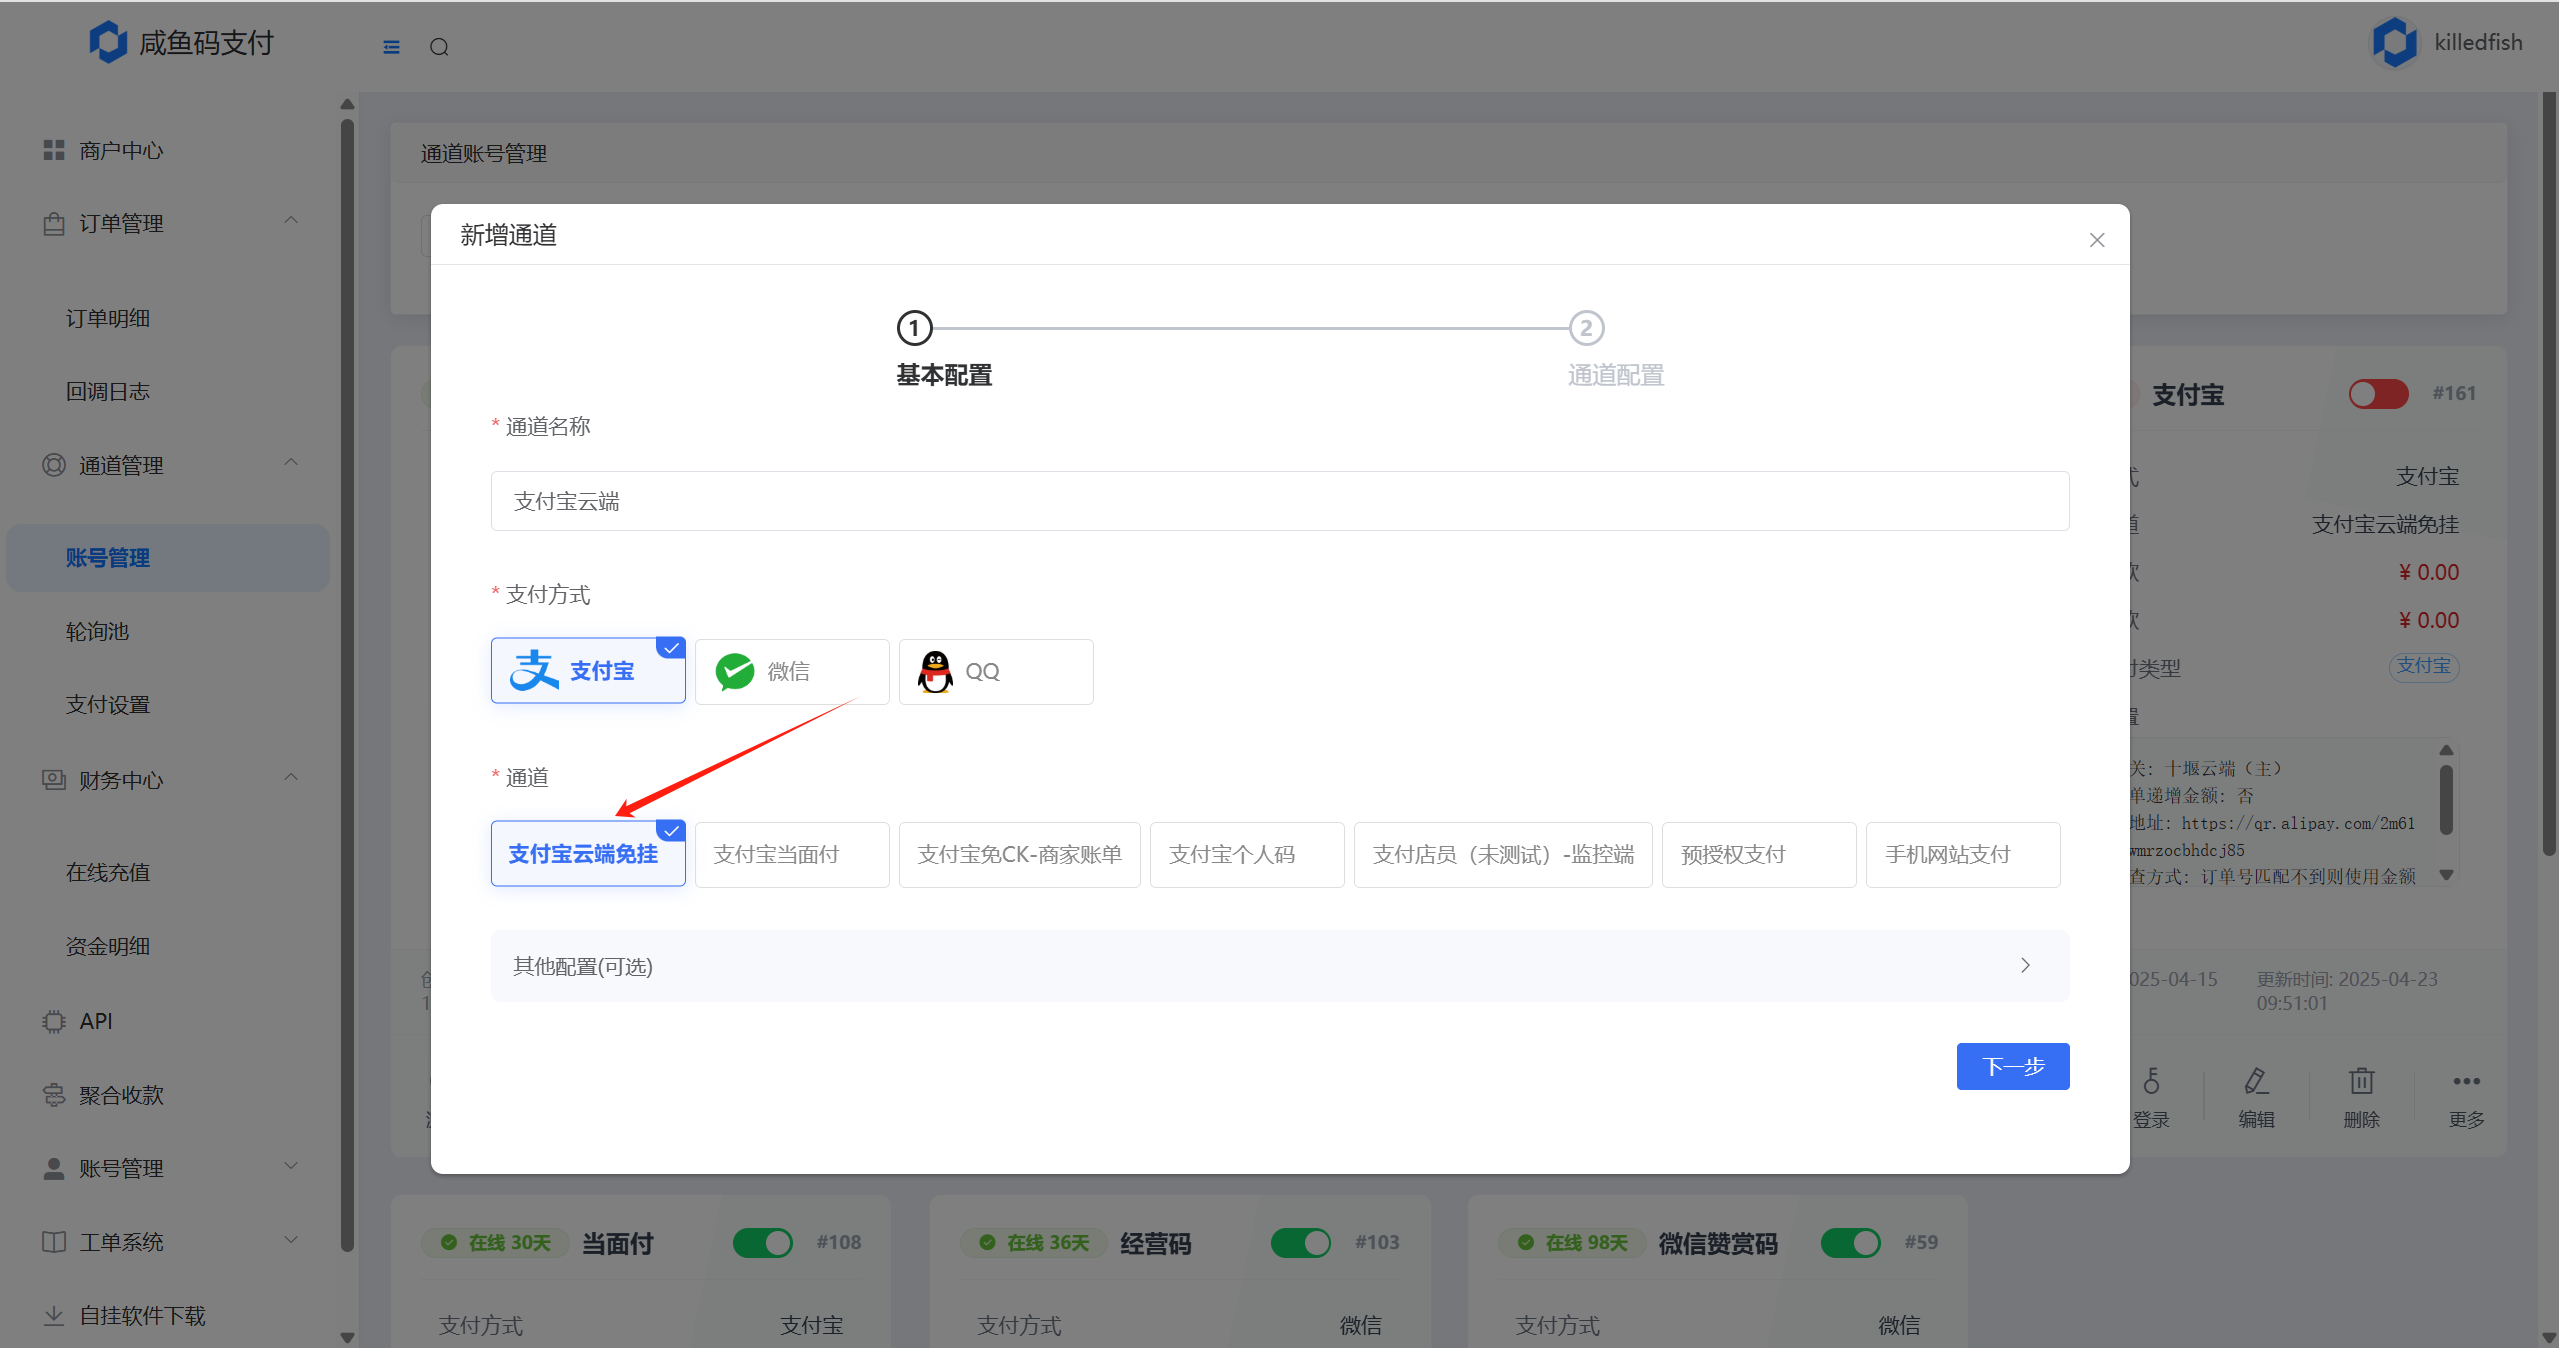Select the 支付宝 payment method

click(588, 671)
